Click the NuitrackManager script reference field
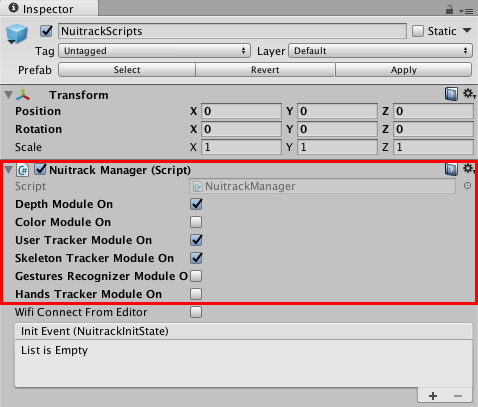 tap(322, 186)
